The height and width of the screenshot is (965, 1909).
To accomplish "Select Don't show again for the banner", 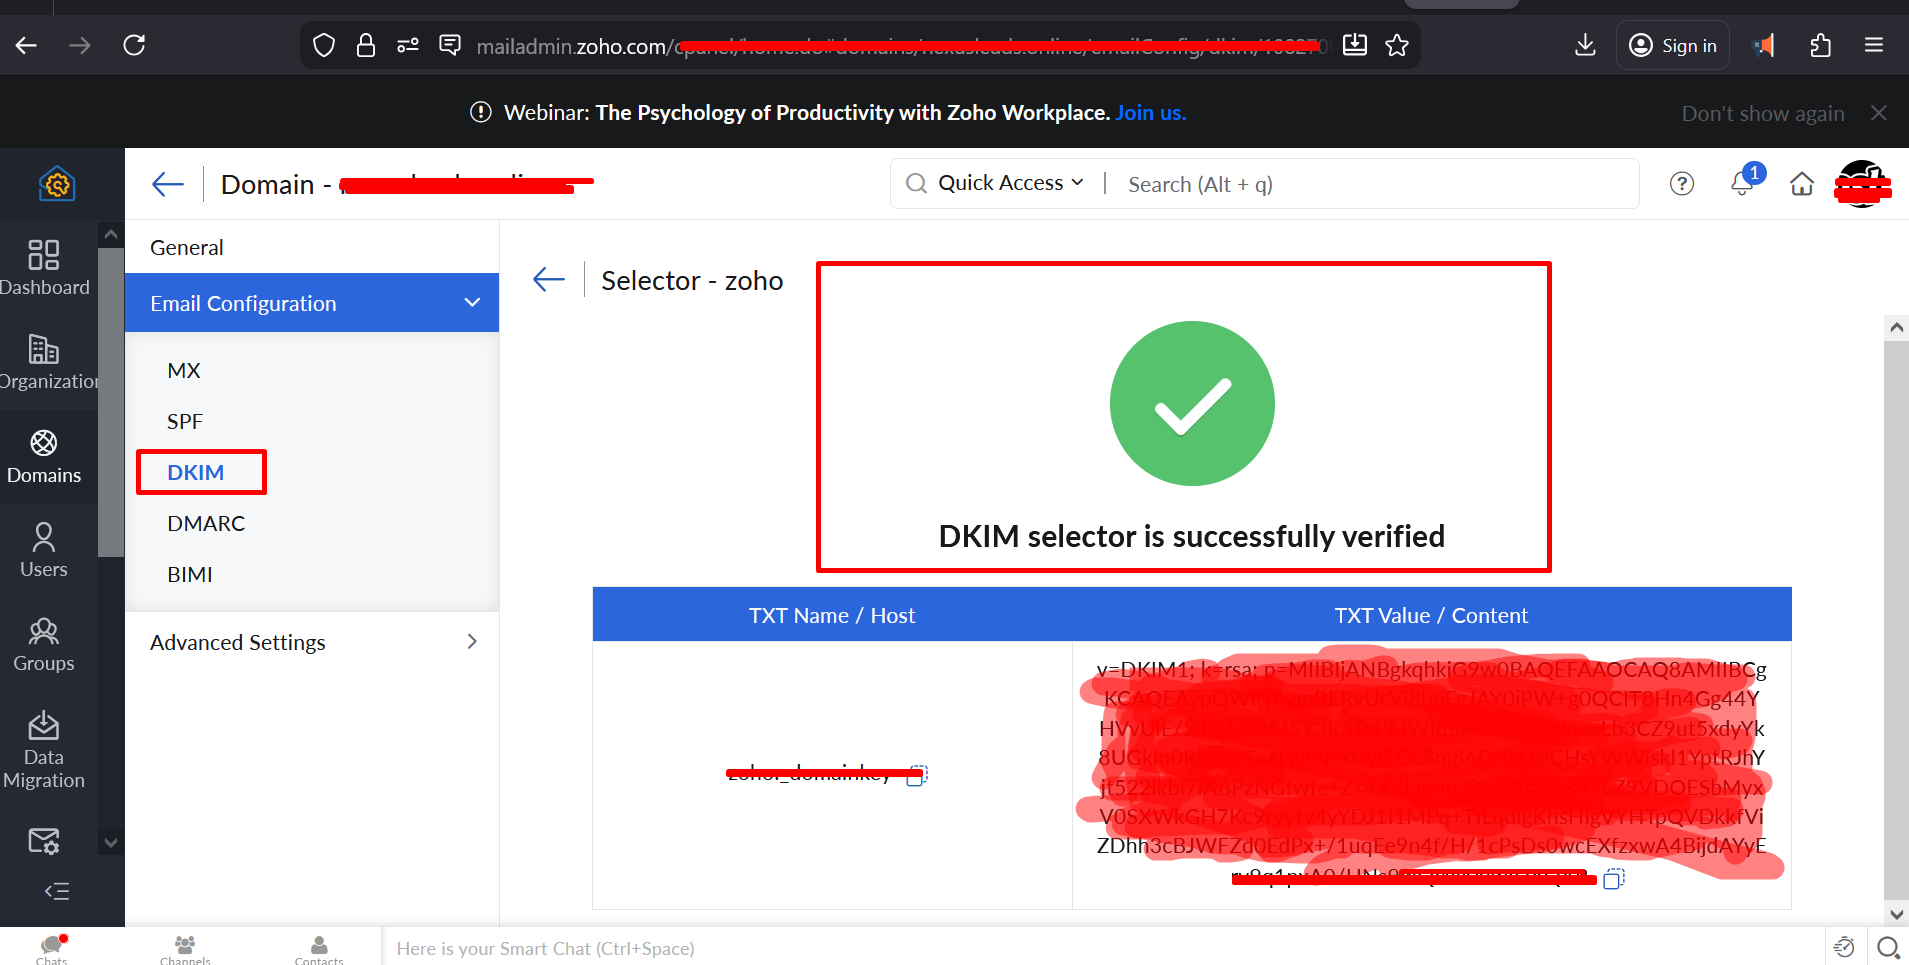I will pyautogui.click(x=1761, y=112).
